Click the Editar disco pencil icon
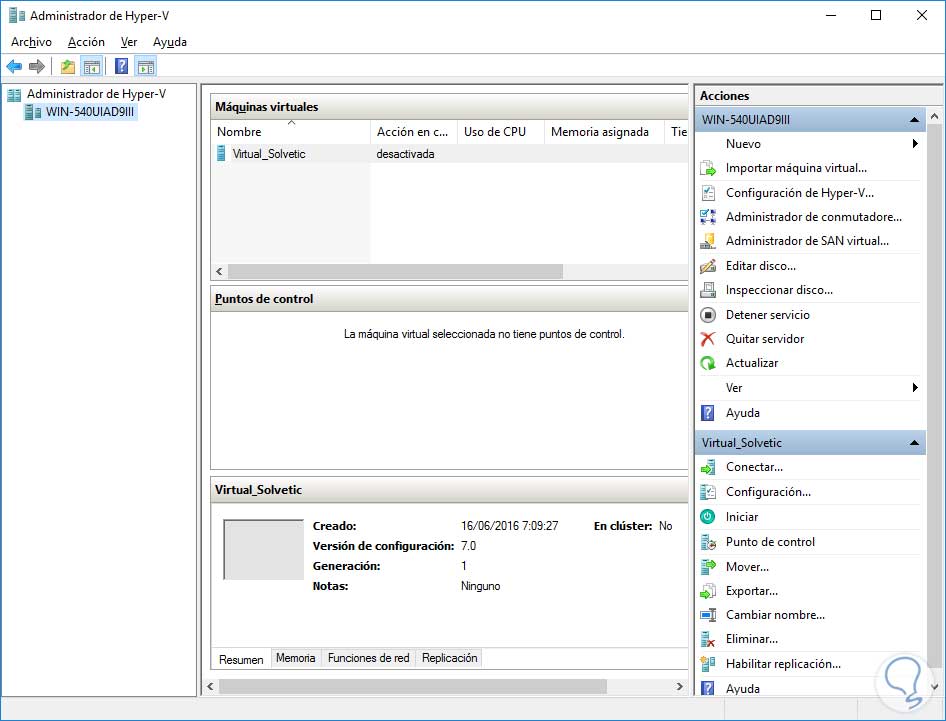 (708, 266)
